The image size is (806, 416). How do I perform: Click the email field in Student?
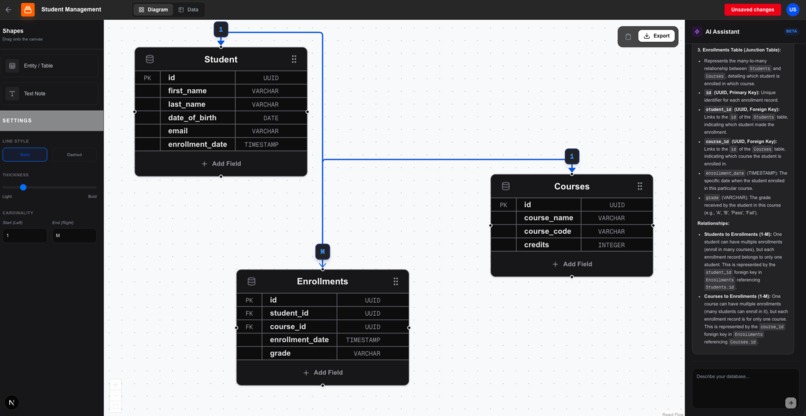click(x=178, y=131)
